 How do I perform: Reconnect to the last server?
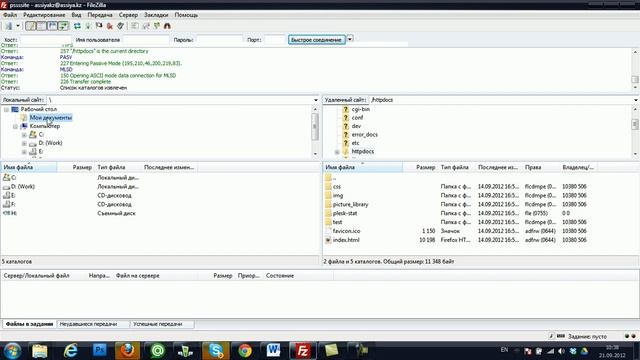pos(120,26)
